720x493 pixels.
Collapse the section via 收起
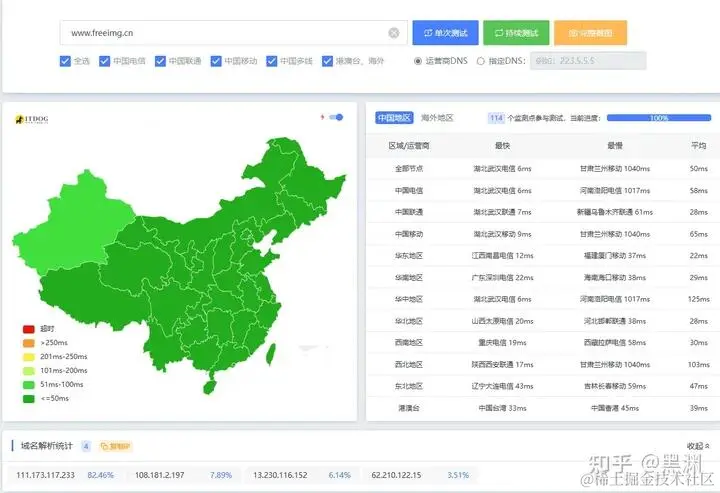(x=698, y=446)
